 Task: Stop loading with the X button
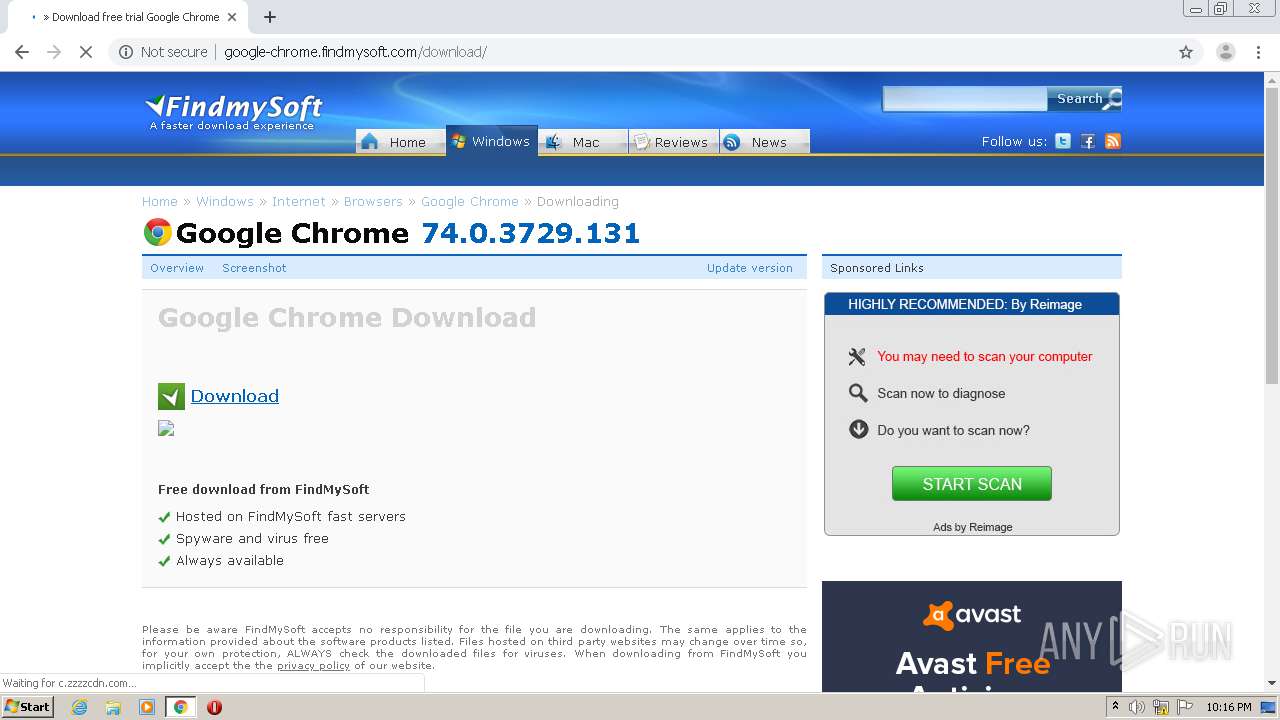click(86, 52)
